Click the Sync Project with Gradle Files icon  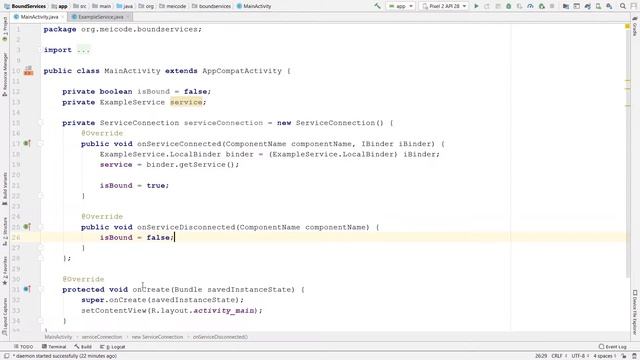click(587, 6)
